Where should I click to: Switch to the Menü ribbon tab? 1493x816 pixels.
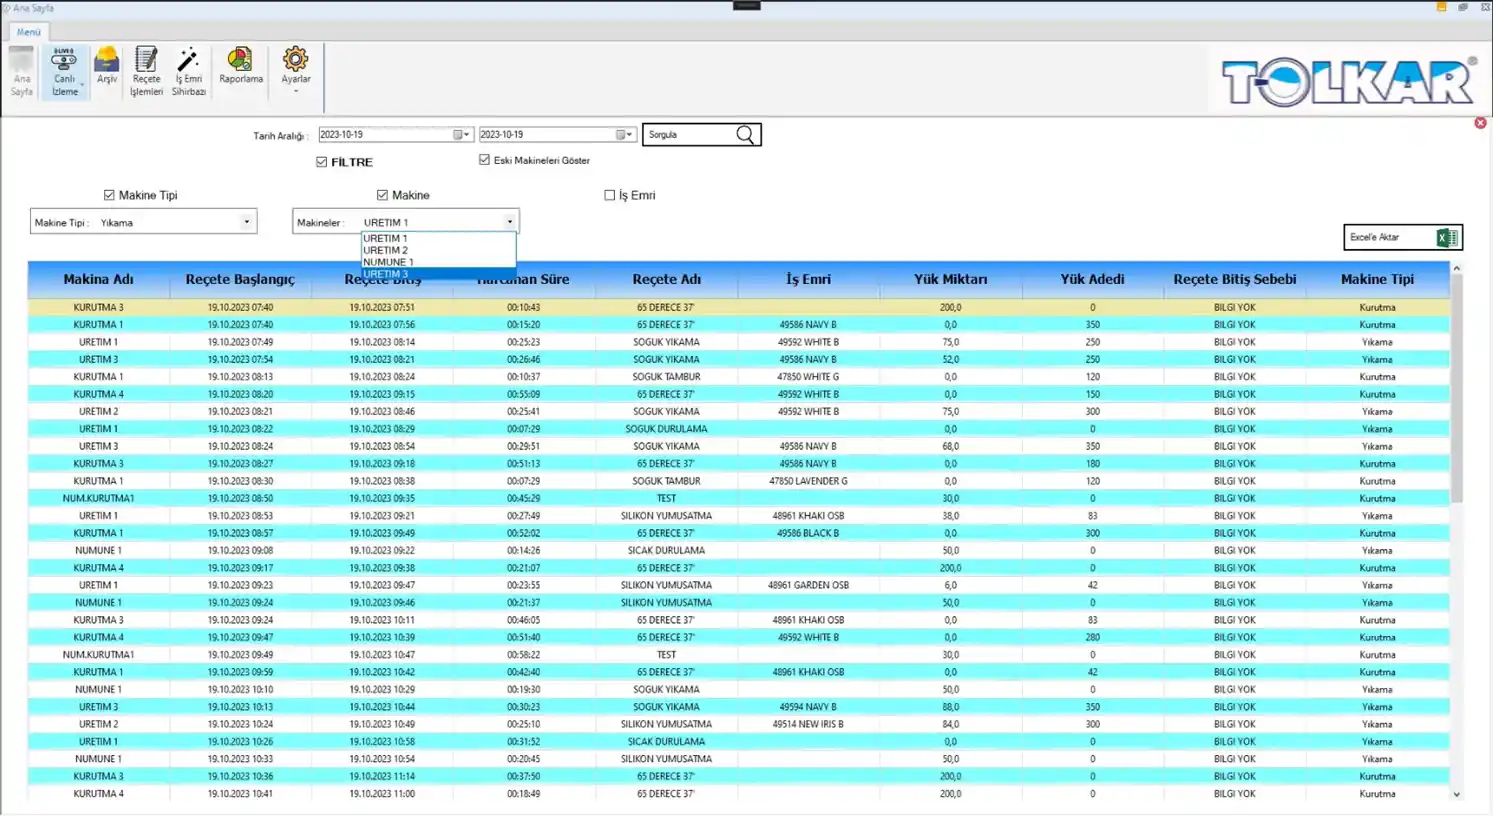pyautogui.click(x=28, y=32)
